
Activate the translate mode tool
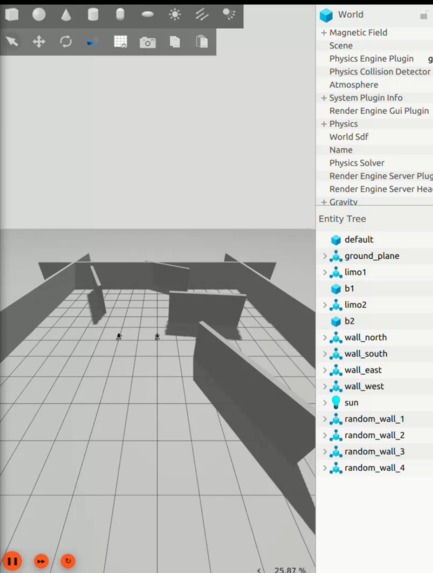(x=39, y=41)
